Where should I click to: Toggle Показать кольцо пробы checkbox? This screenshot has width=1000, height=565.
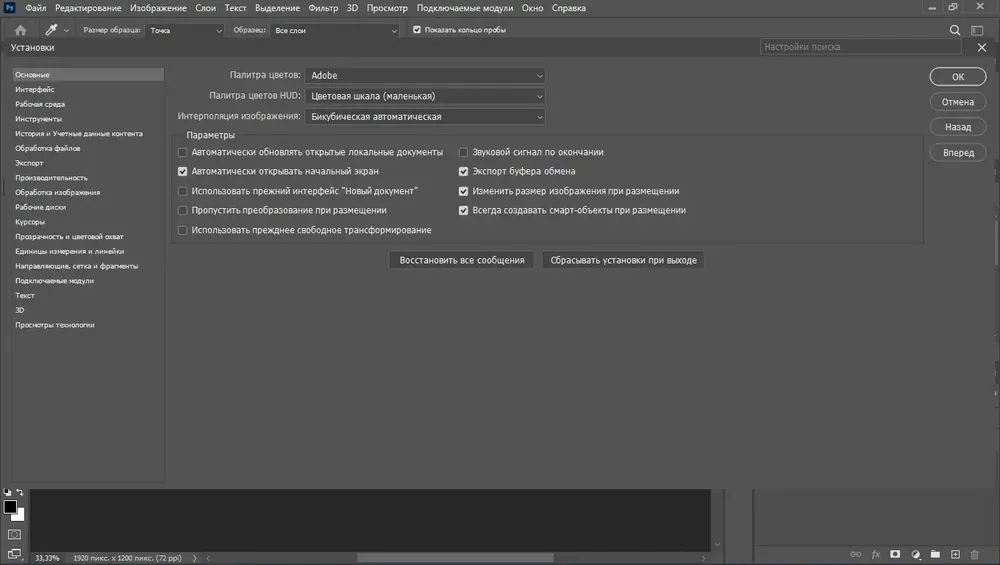417,29
